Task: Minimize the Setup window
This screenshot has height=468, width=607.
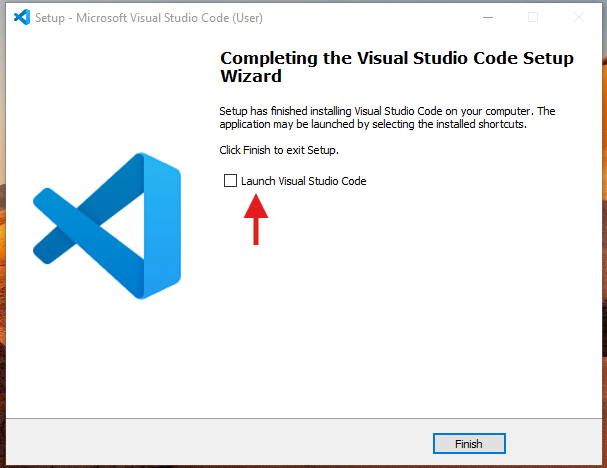Action: pyautogui.click(x=488, y=17)
